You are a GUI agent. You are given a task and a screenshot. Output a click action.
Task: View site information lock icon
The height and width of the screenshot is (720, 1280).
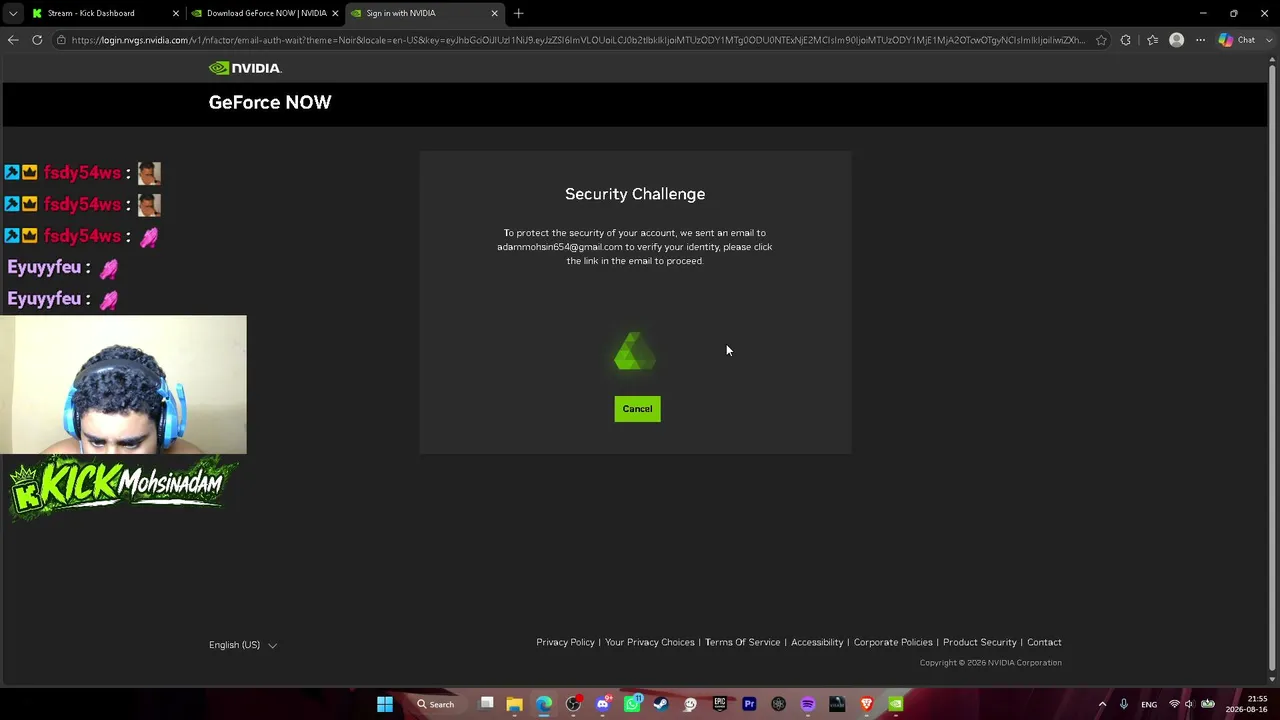[61, 40]
